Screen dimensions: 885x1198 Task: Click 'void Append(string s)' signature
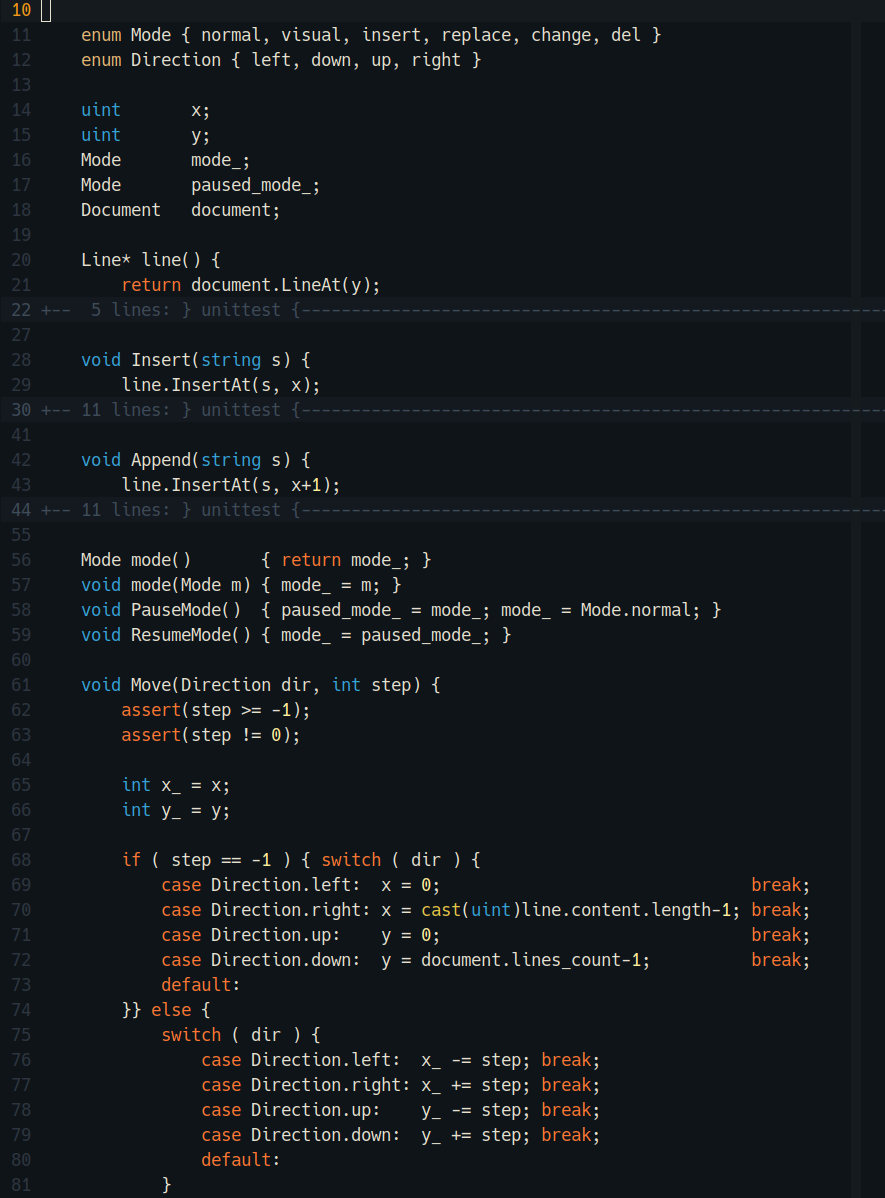186,460
